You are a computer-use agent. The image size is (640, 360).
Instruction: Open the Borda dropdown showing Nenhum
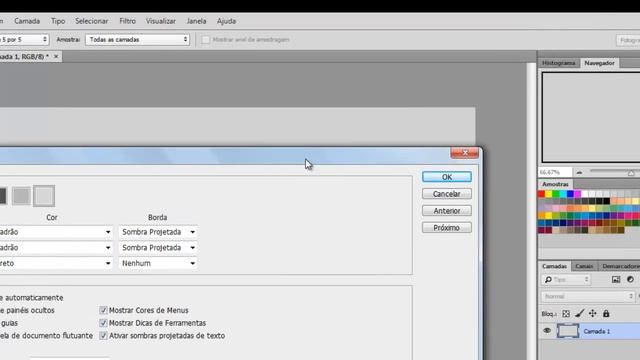point(158,263)
